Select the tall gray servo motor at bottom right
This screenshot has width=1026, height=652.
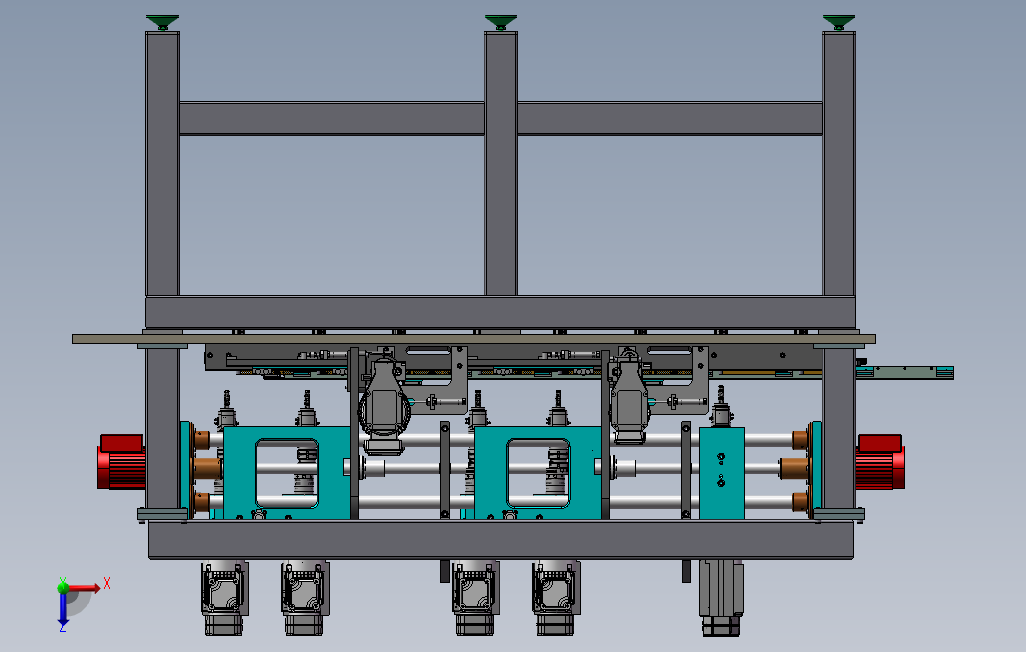[x=721, y=598]
